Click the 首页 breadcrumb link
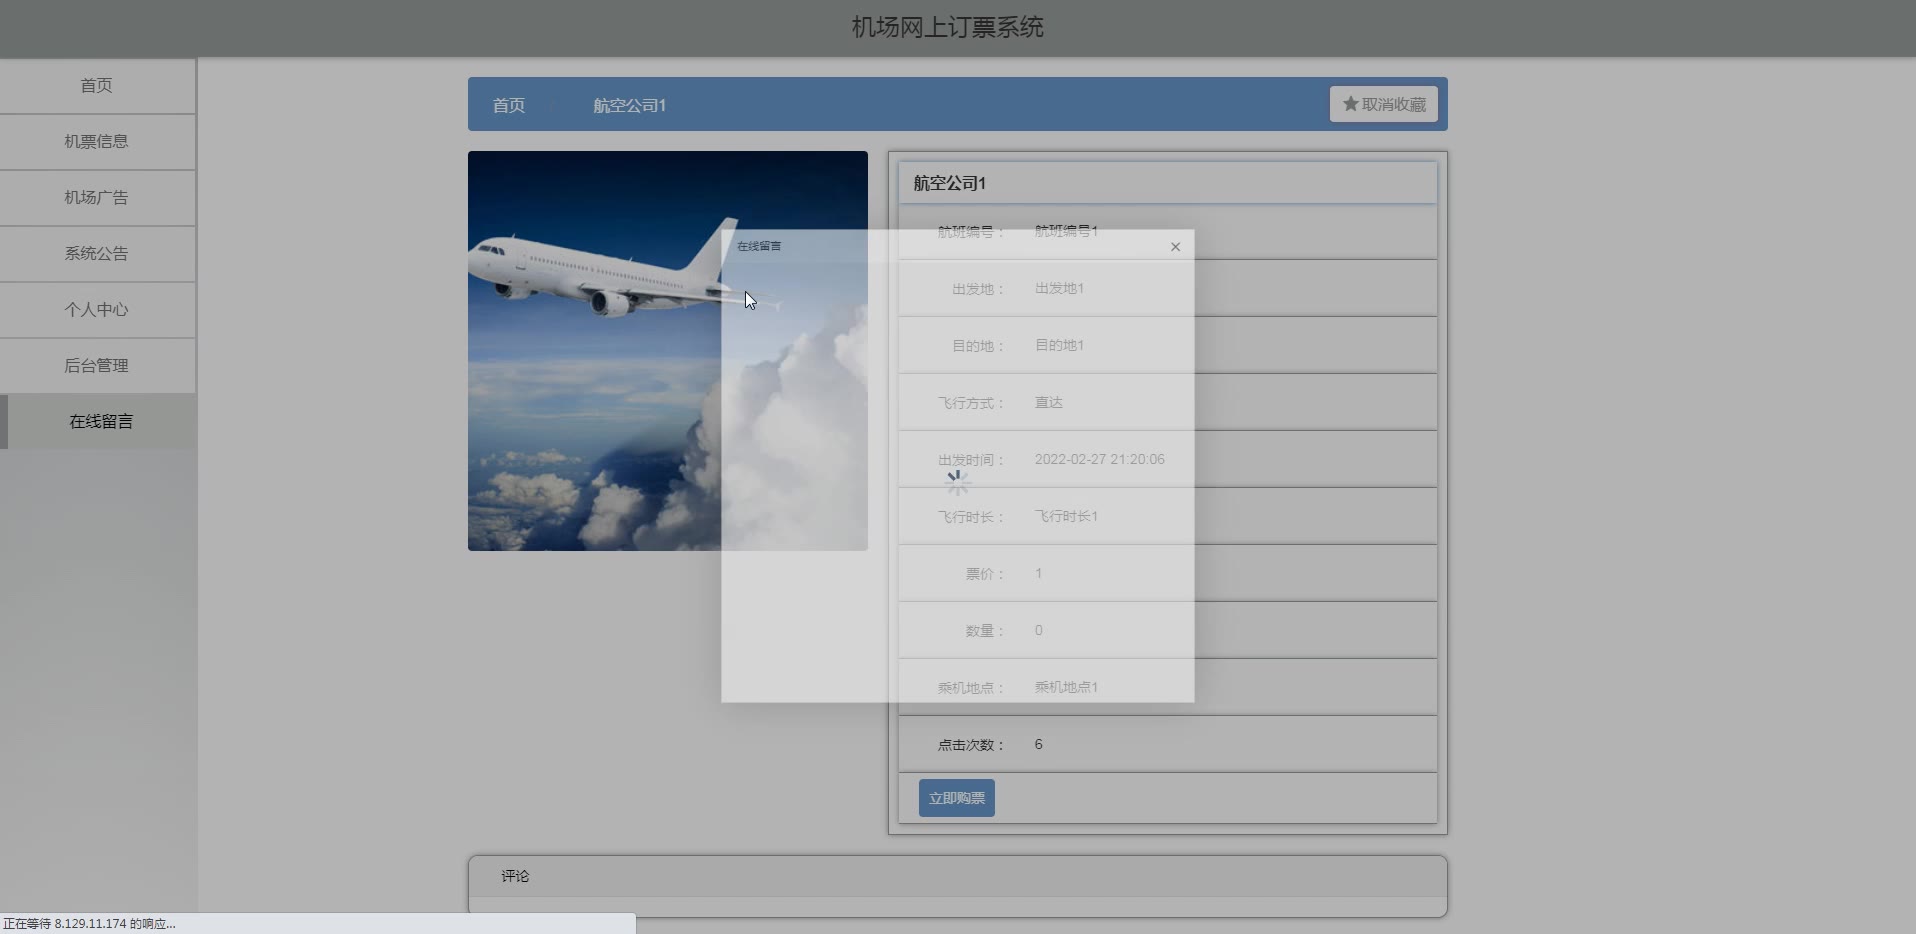The image size is (1916, 934). (x=508, y=105)
